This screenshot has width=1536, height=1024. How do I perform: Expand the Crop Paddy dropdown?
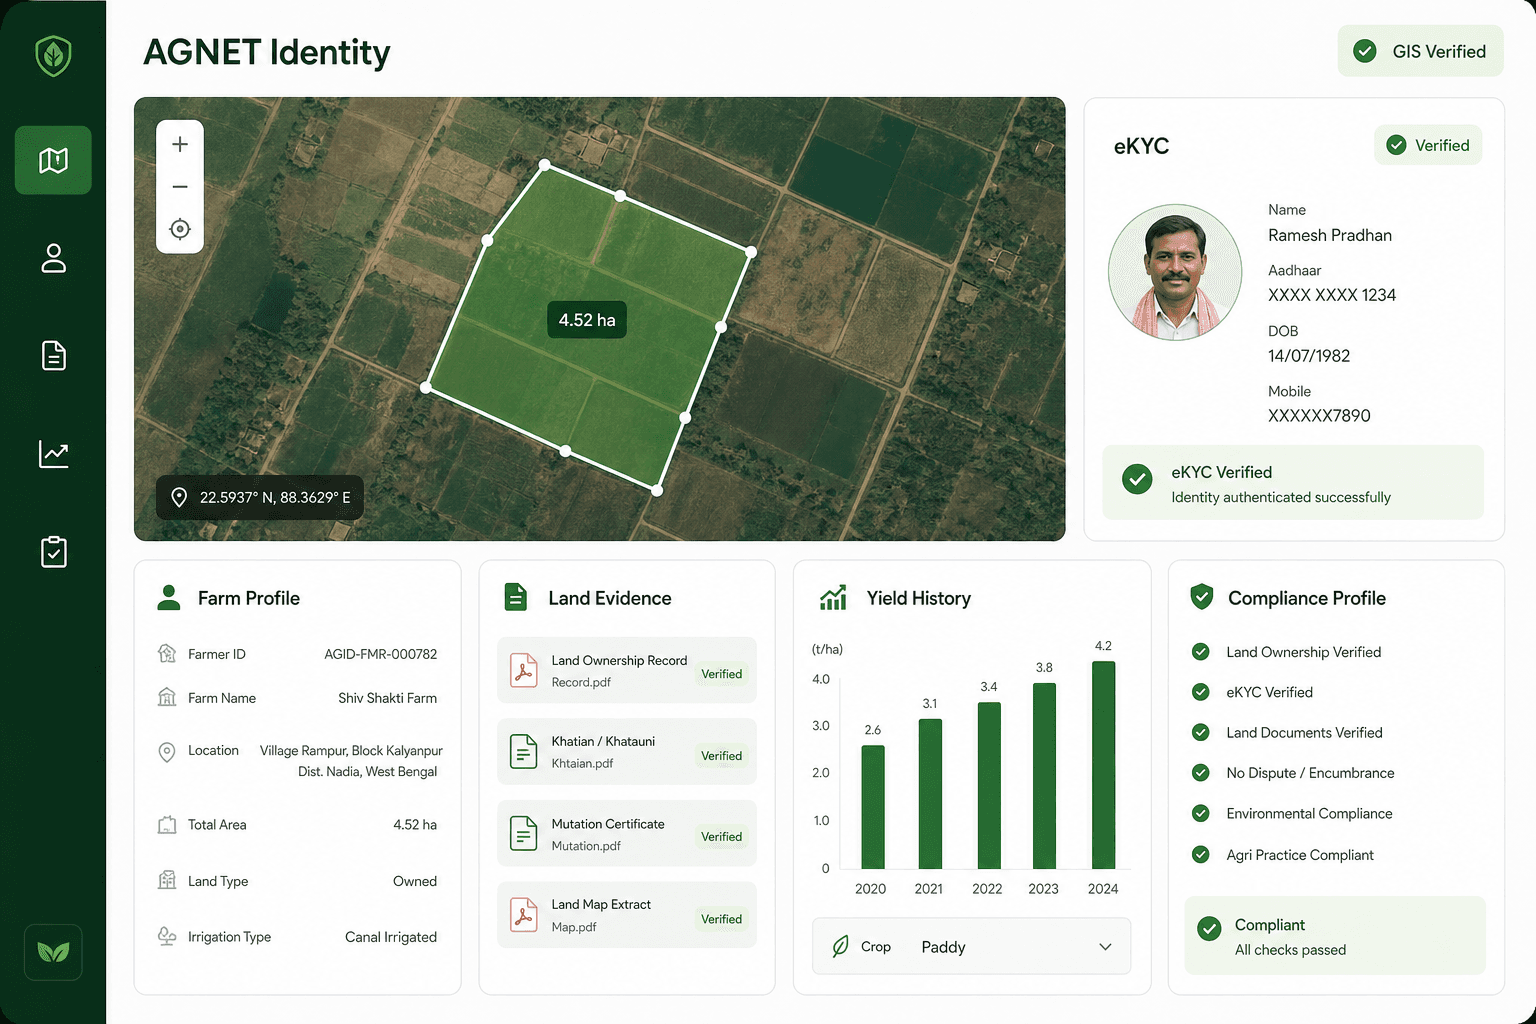(971, 946)
